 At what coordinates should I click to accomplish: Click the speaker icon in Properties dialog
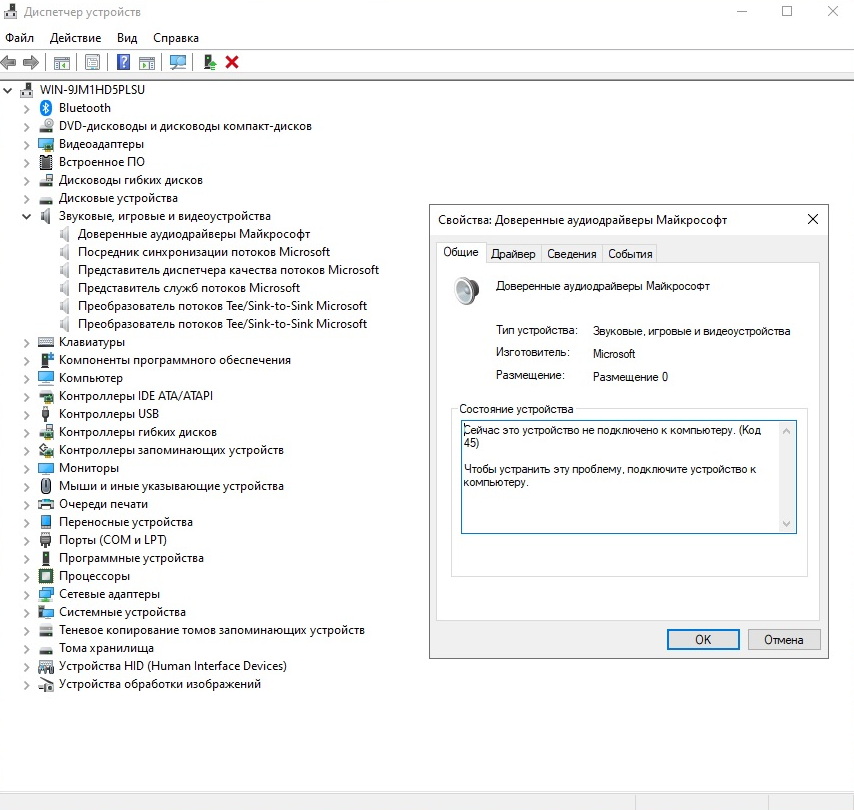pyautogui.click(x=467, y=290)
